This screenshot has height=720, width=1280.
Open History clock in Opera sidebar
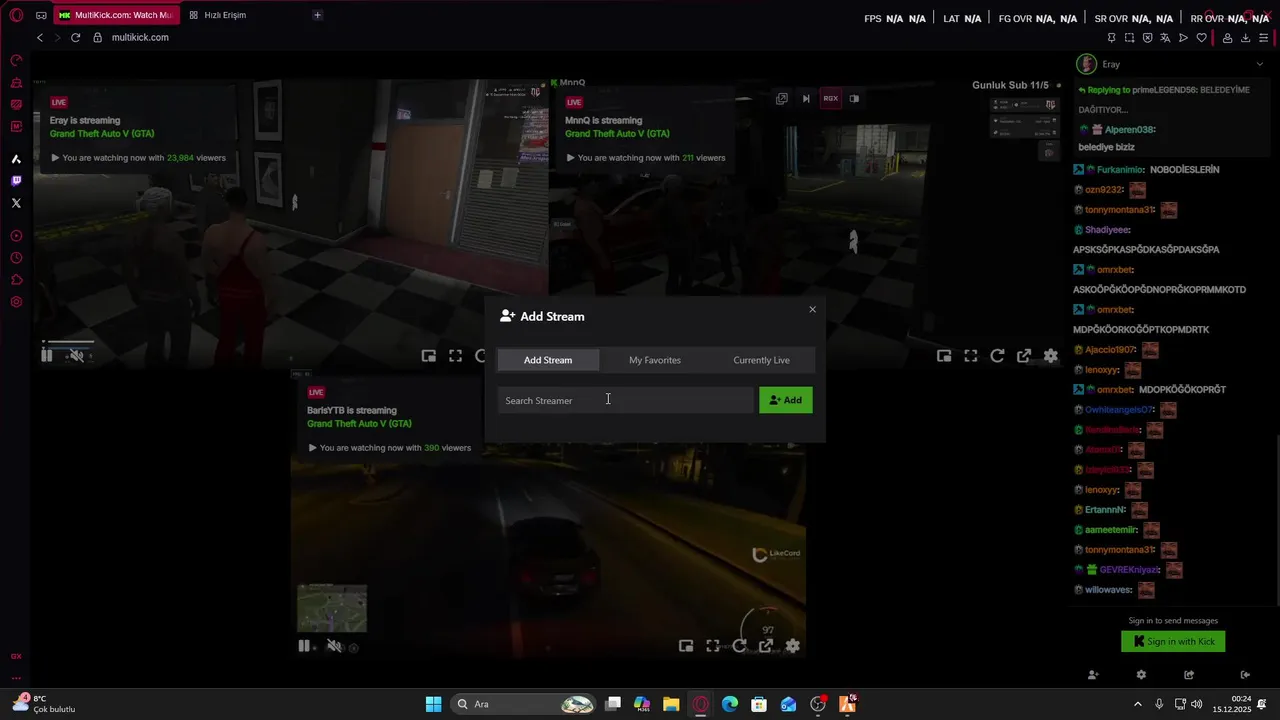[x=16, y=258]
